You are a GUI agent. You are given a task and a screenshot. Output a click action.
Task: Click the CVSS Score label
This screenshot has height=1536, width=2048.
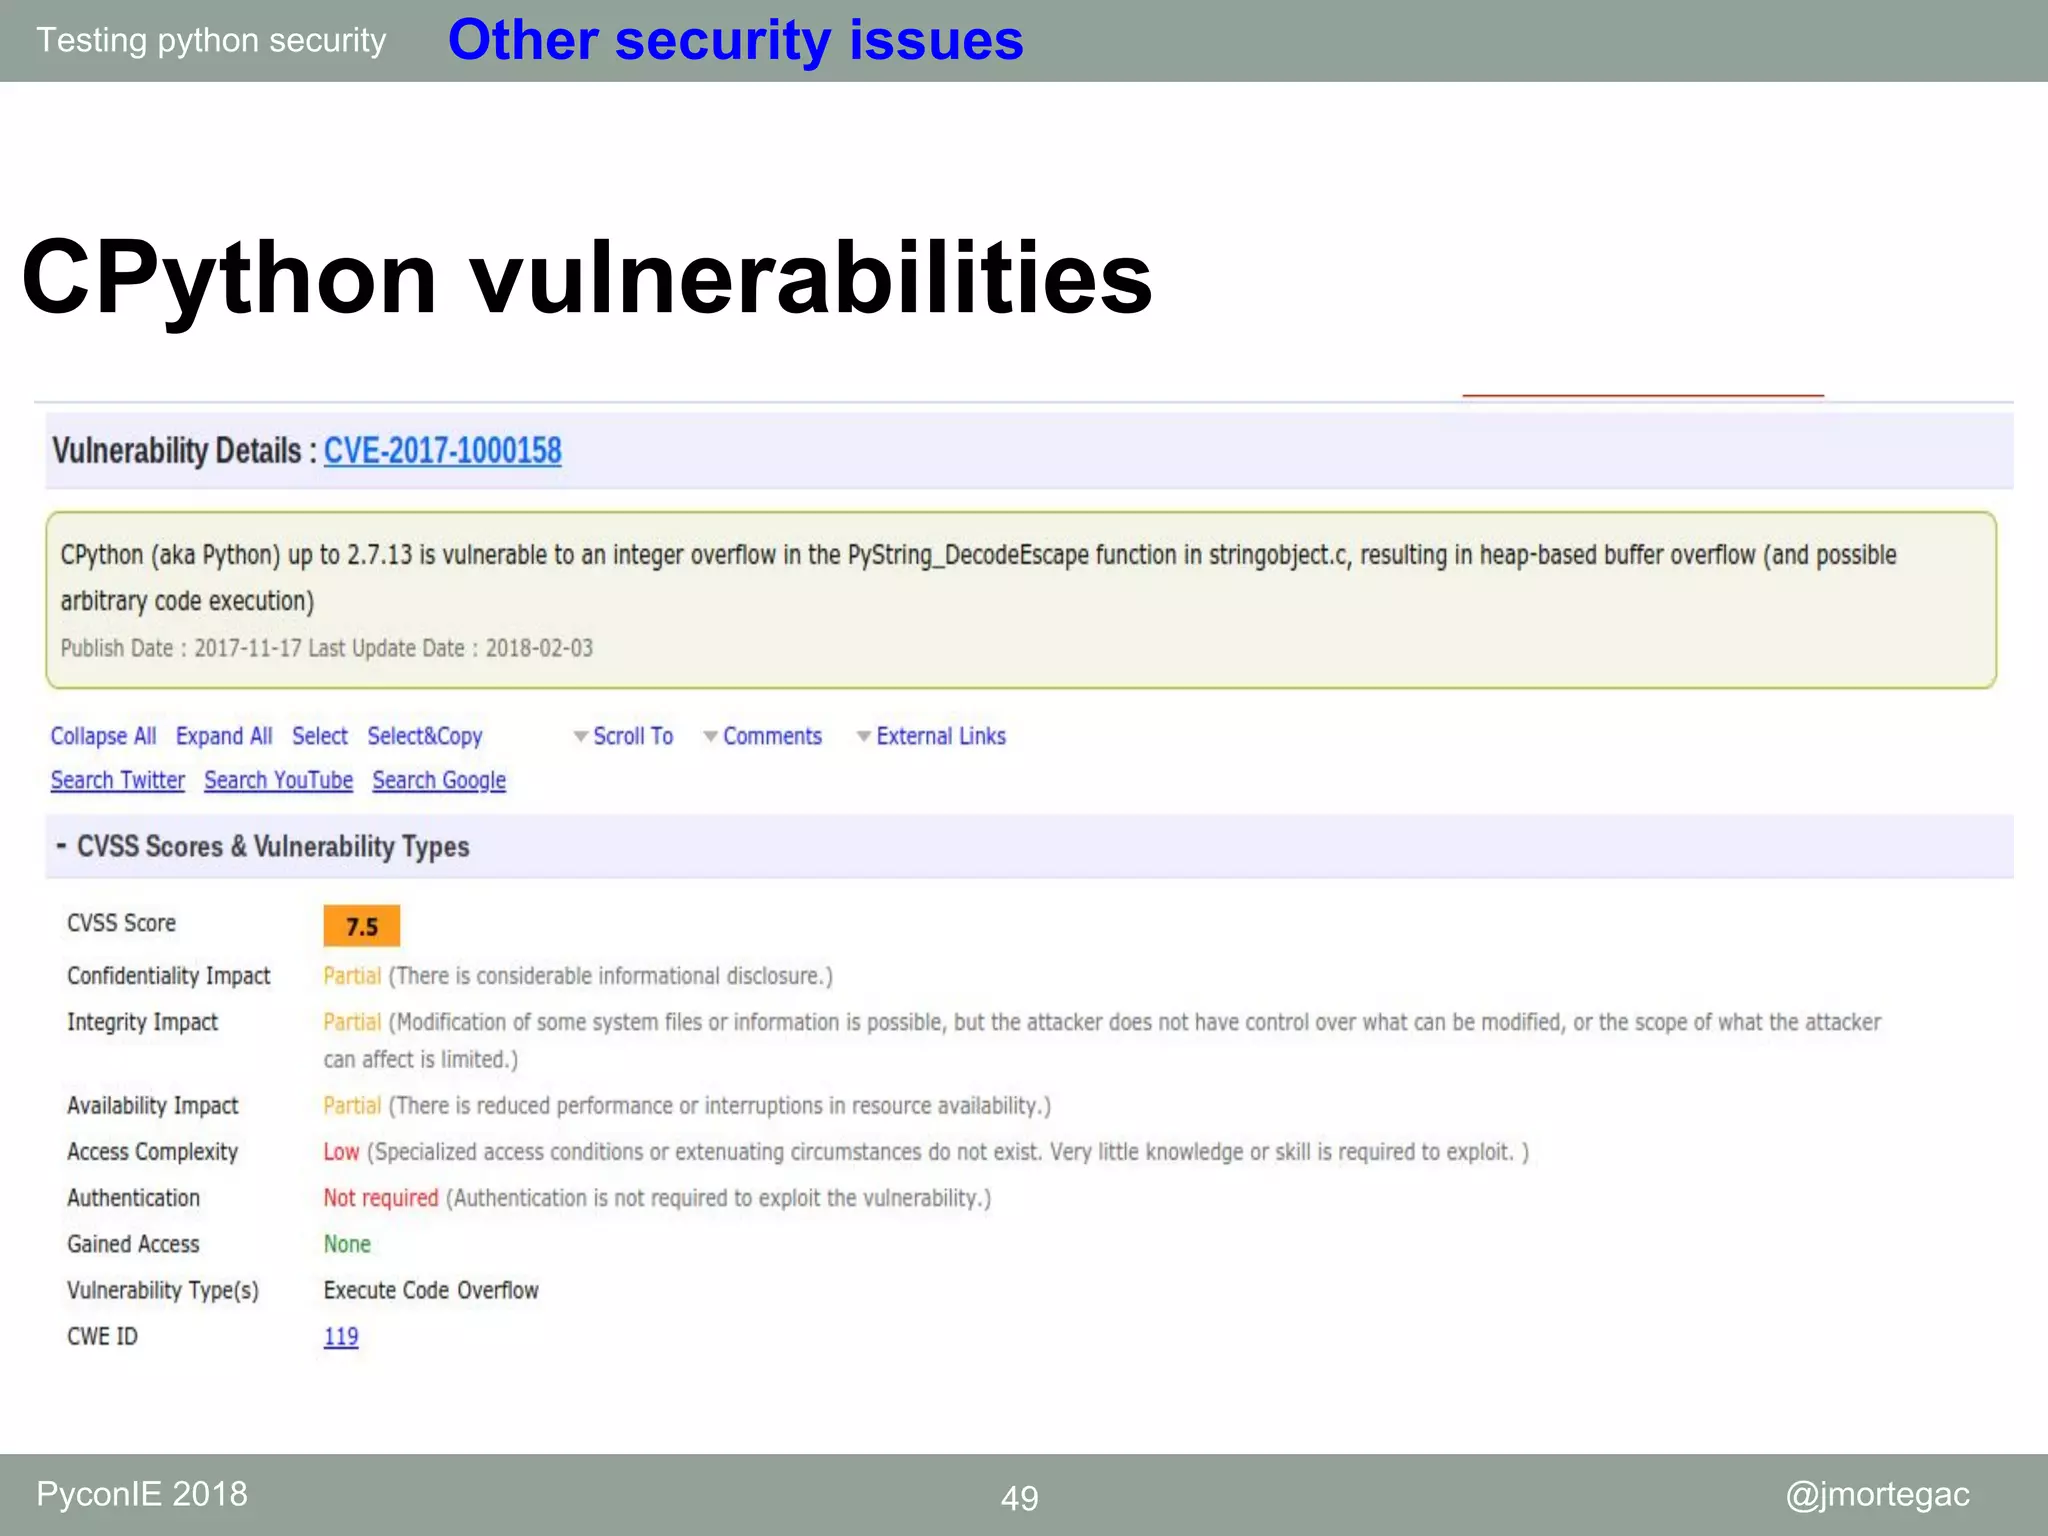tap(121, 923)
